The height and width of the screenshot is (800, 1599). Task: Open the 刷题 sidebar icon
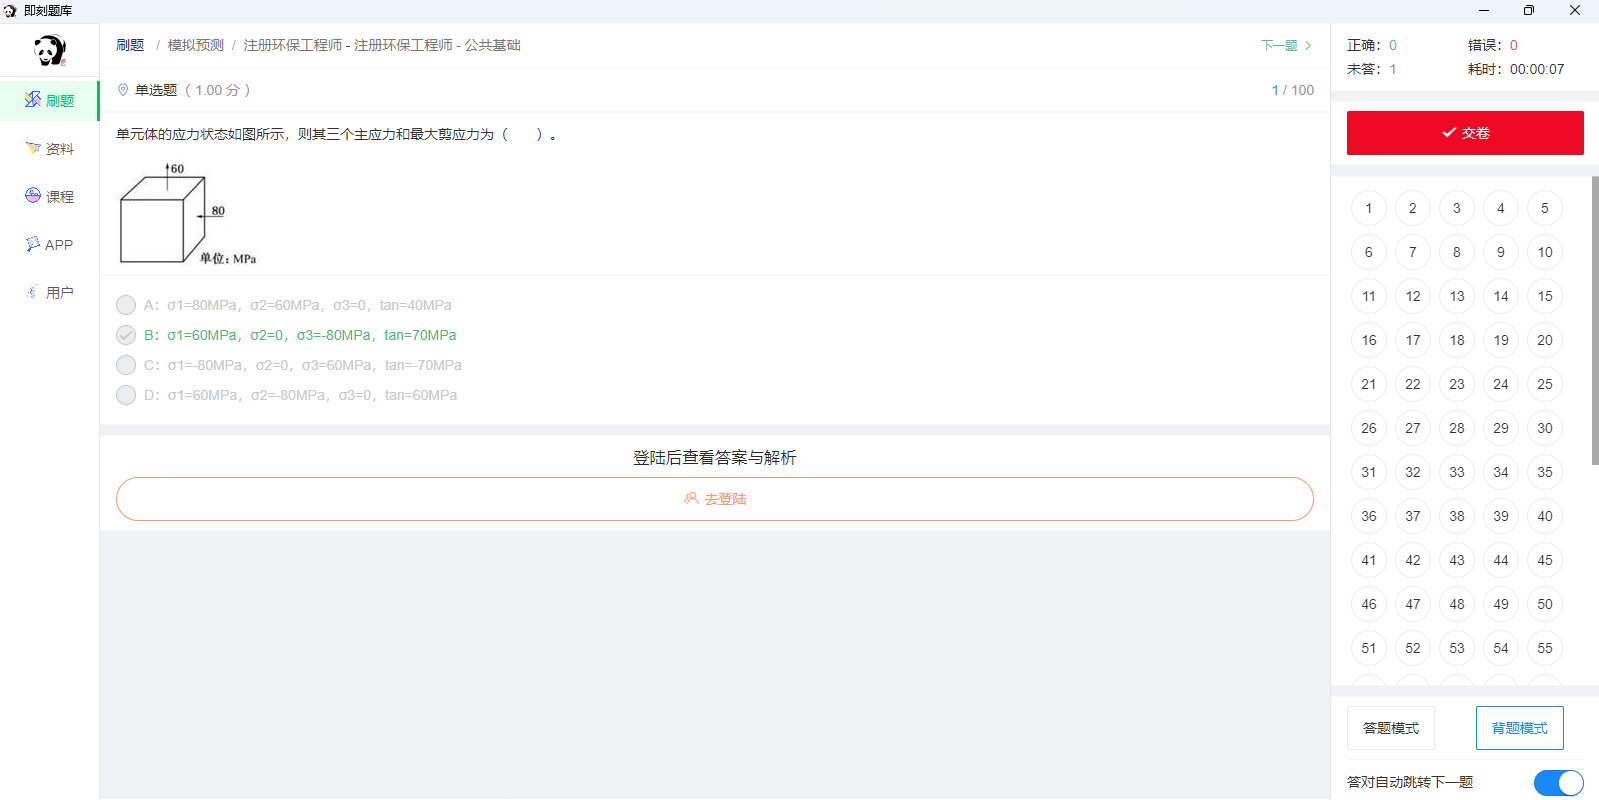33,100
